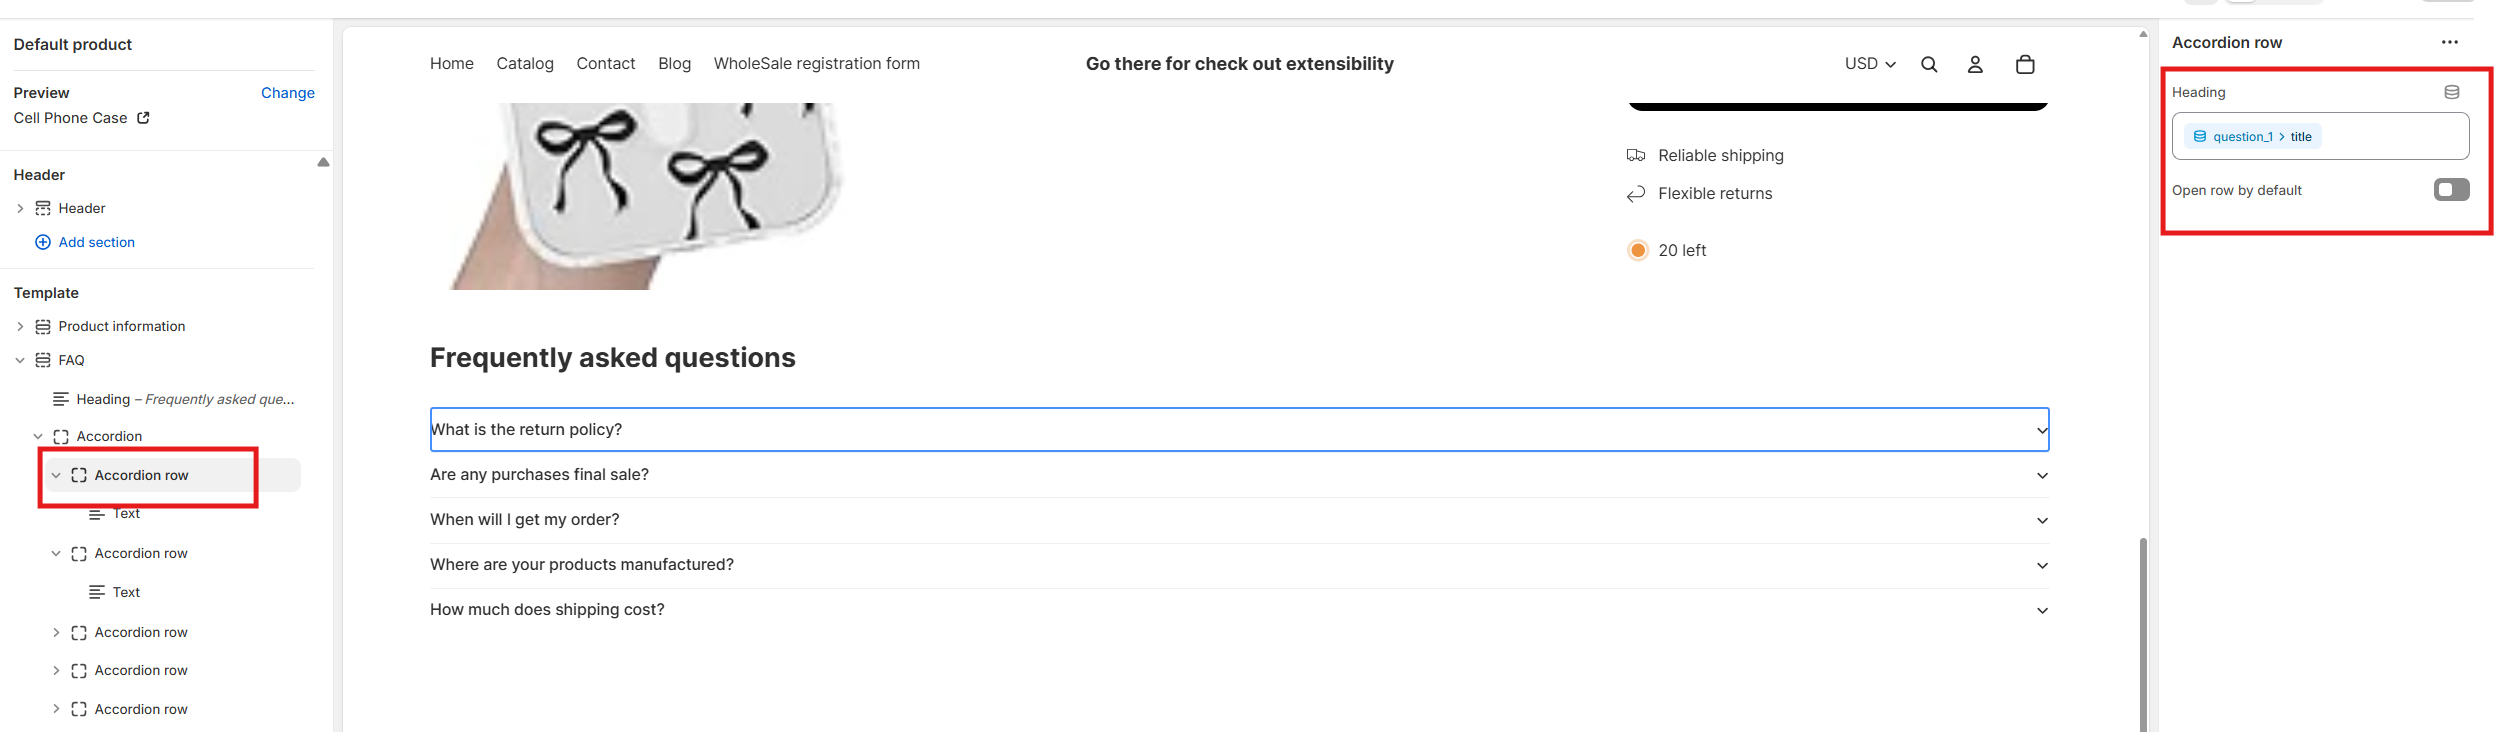Click the external link icon next to Cell Phone Case
The image size is (2495, 732).
143,118
